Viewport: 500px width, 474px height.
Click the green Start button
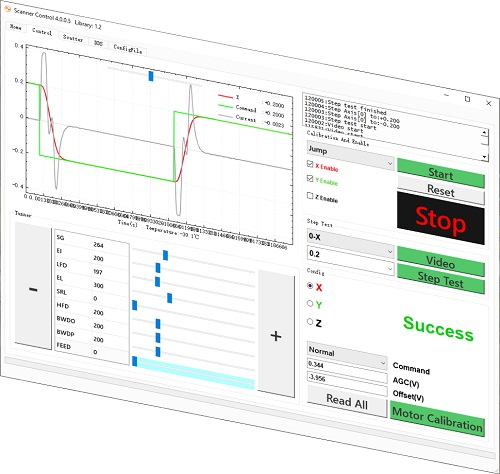pyautogui.click(x=441, y=173)
